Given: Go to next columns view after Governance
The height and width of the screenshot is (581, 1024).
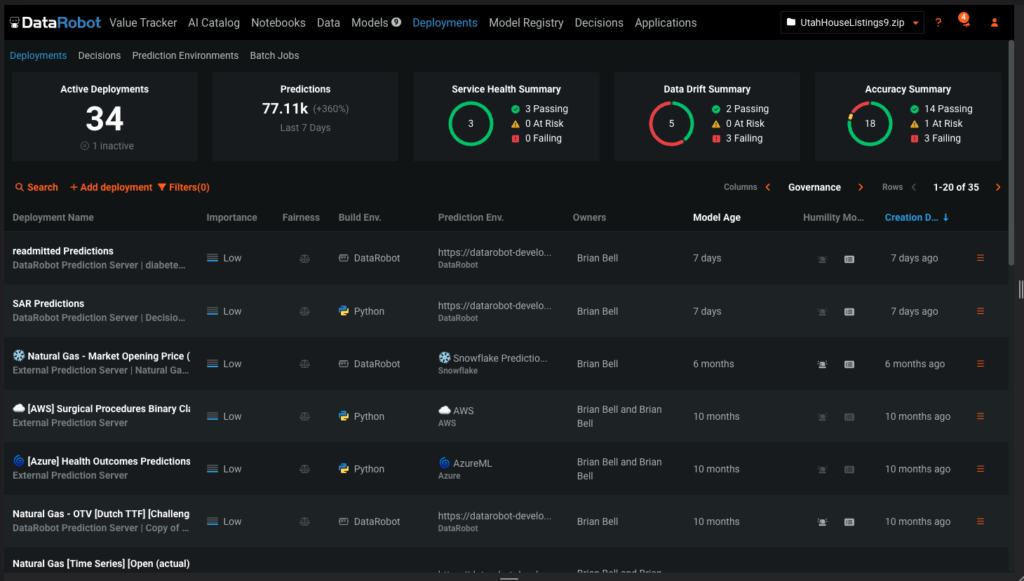Looking at the screenshot, I should (x=861, y=187).
